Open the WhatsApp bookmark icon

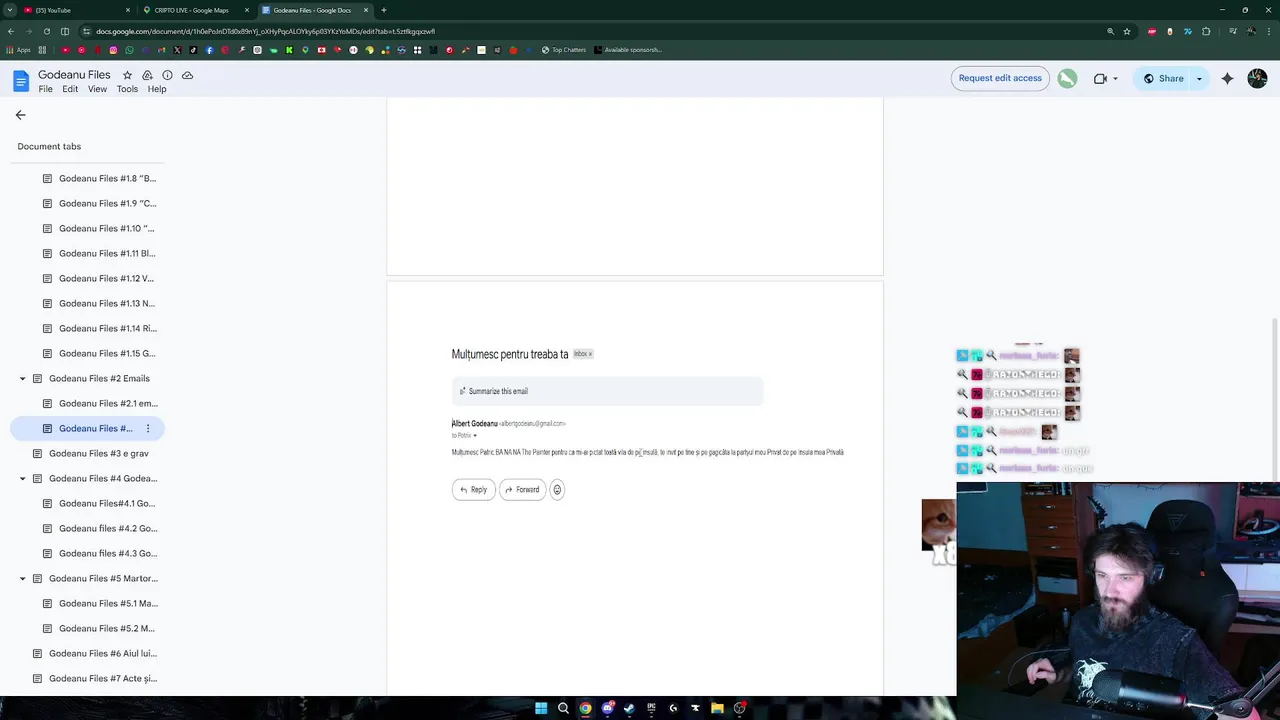click(129, 50)
